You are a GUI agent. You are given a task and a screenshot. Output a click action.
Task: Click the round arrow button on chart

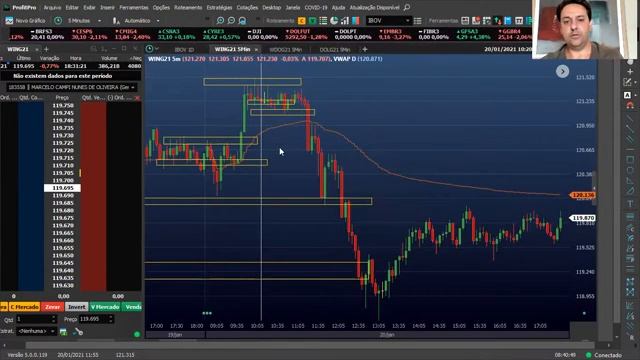point(562,71)
